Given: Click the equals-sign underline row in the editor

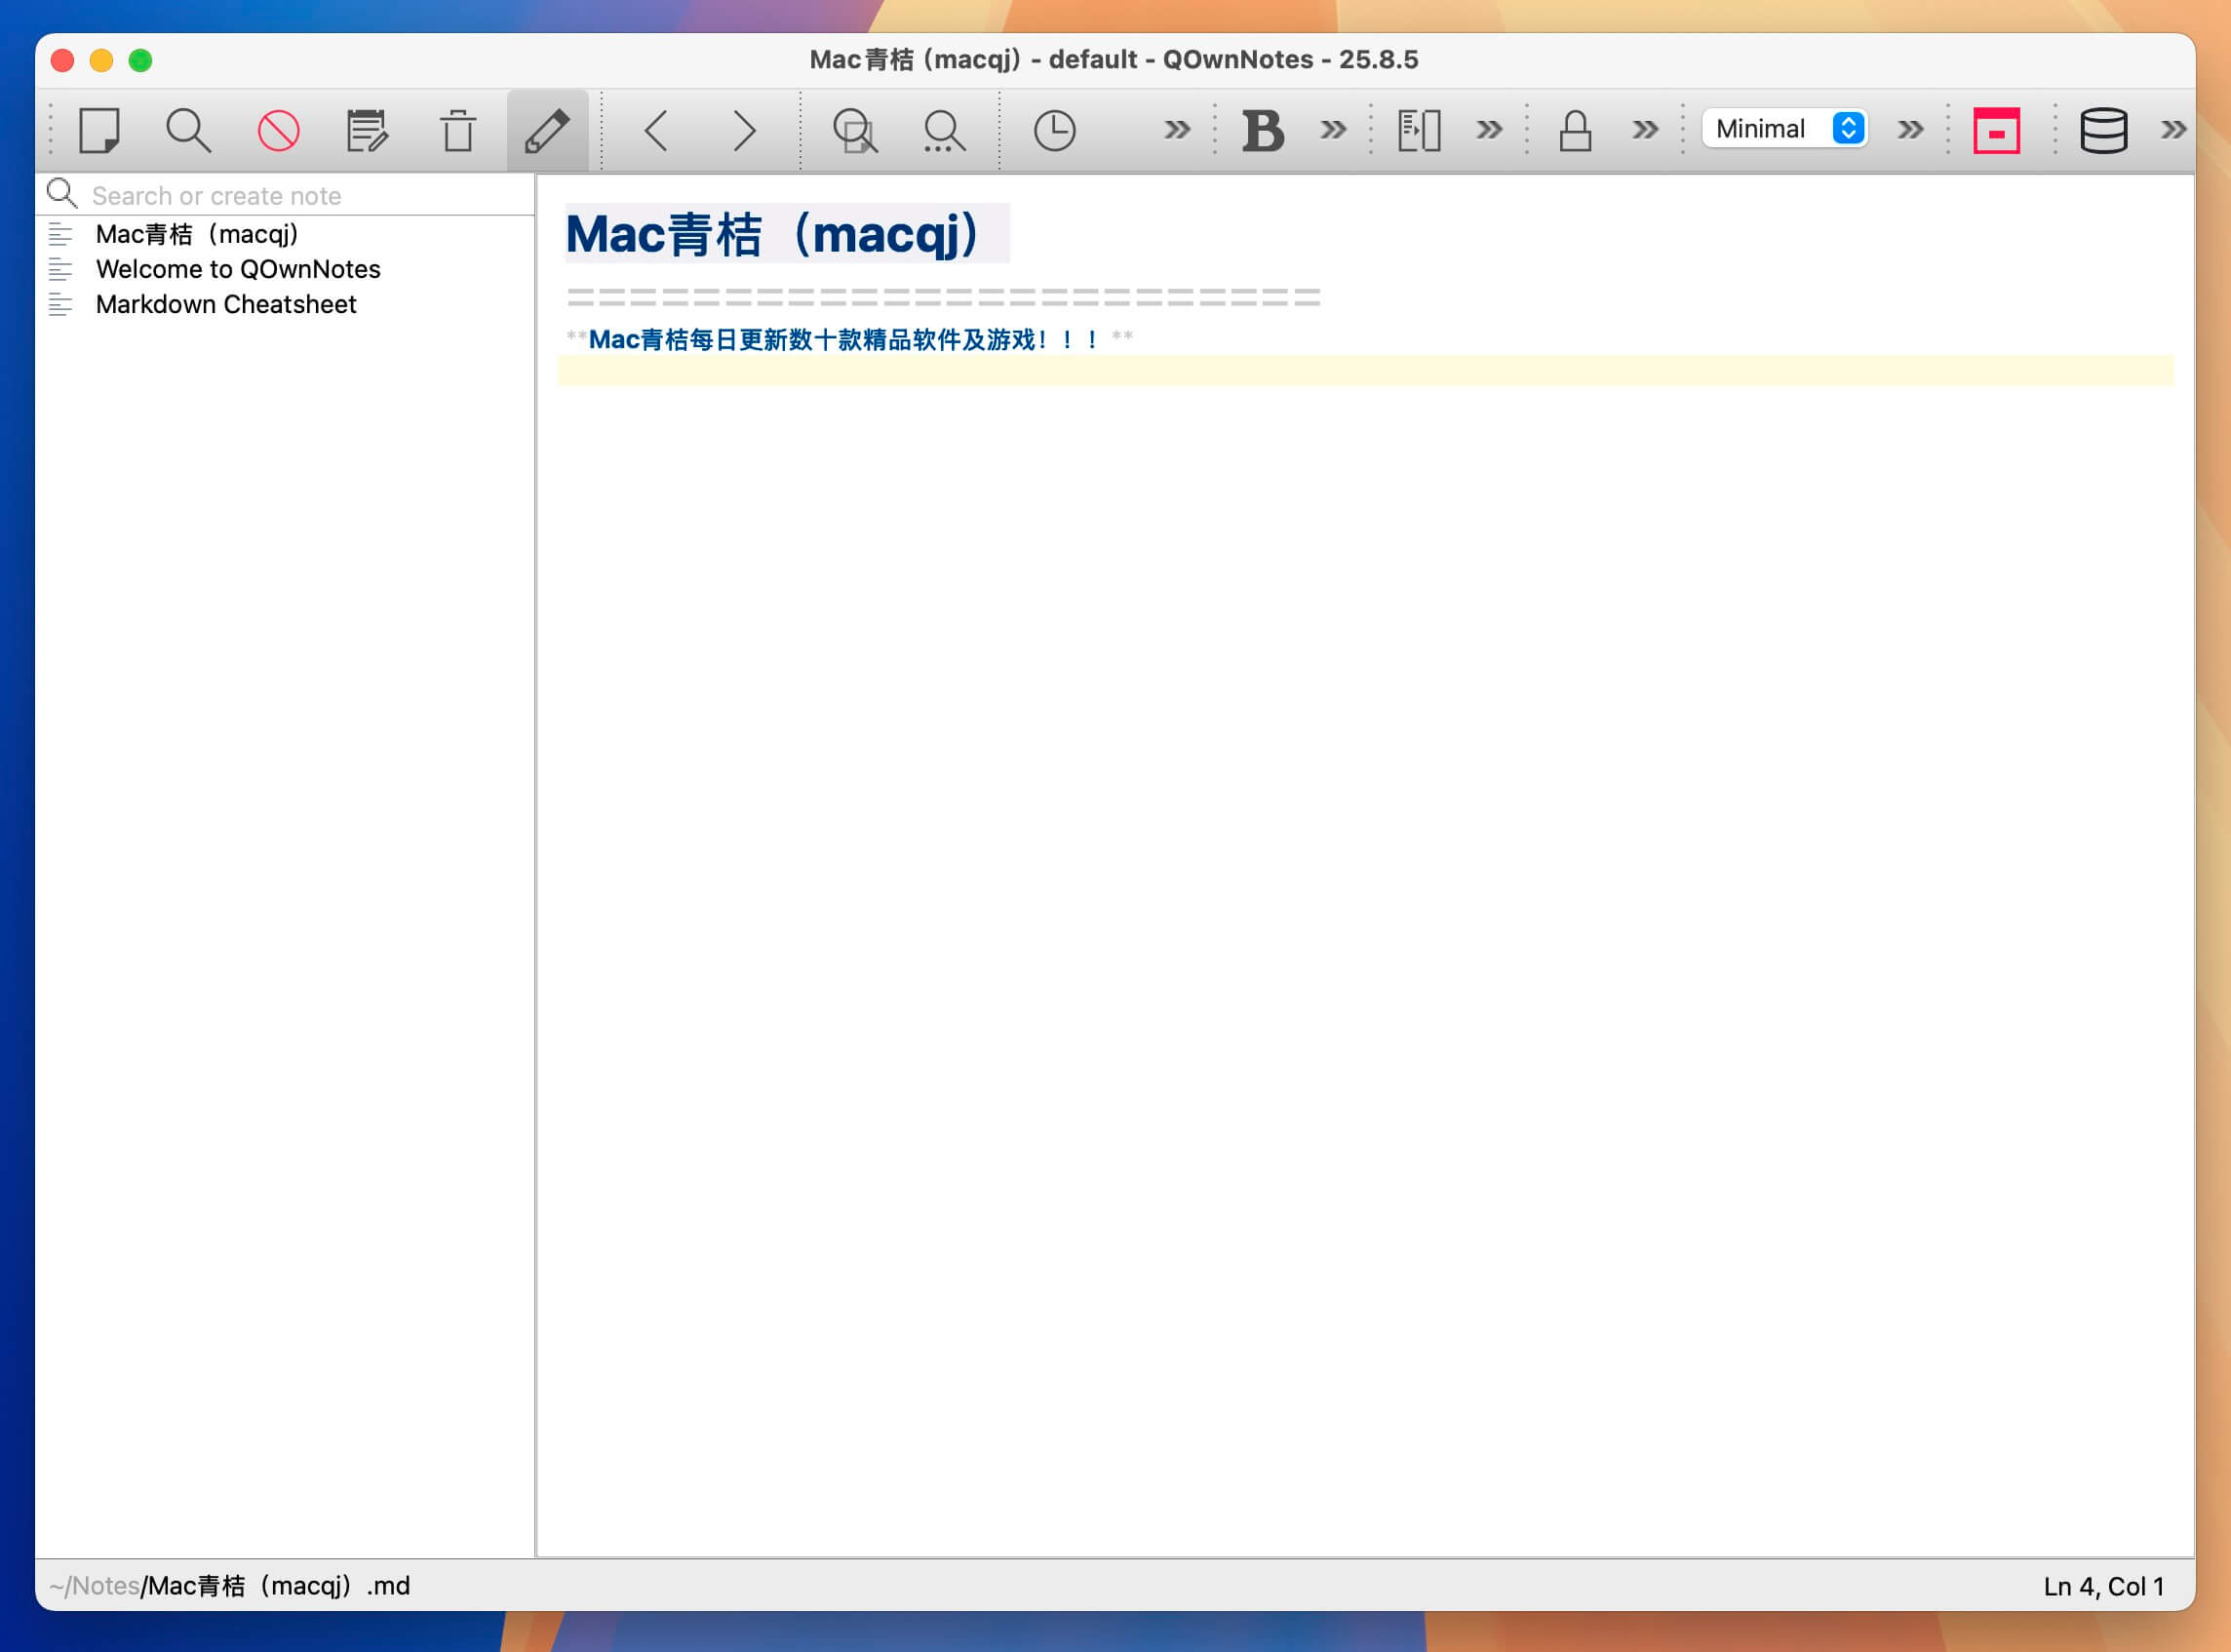Looking at the screenshot, I should click(943, 297).
